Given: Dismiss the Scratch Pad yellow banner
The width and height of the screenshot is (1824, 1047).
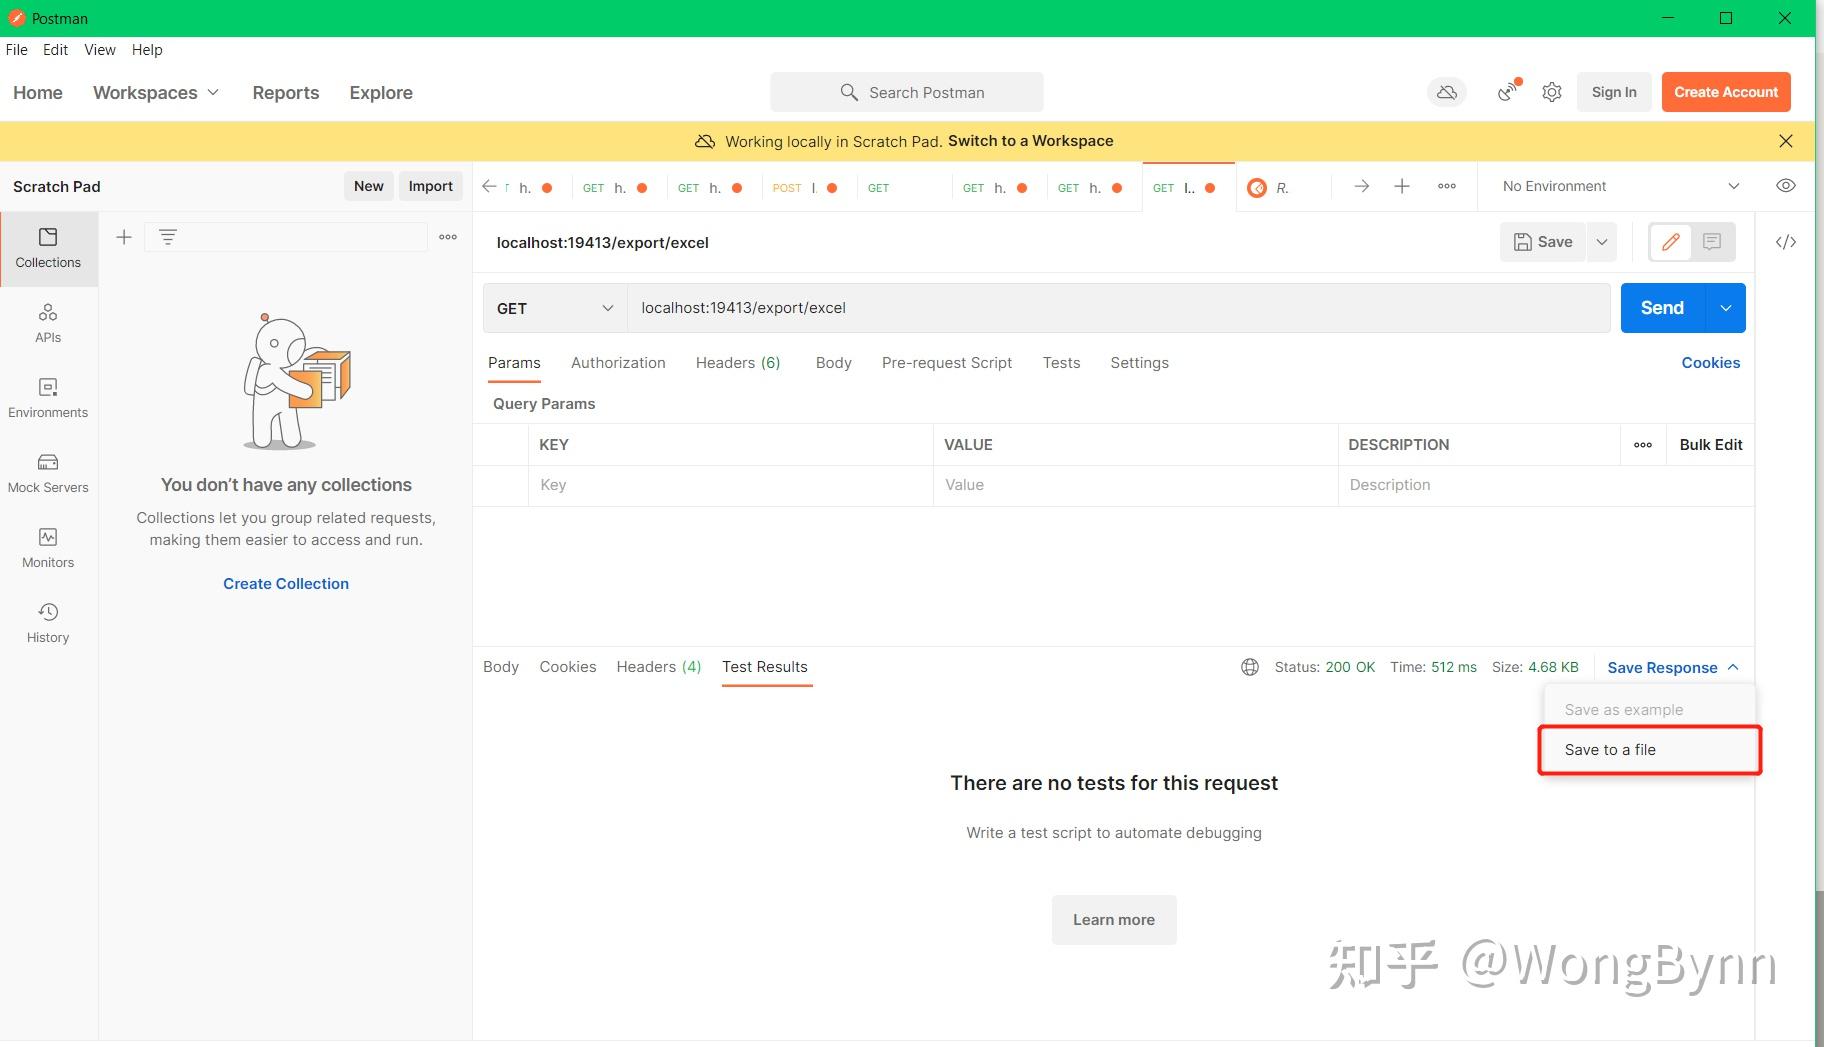Looking at the screenshot, I should 1786,141.
